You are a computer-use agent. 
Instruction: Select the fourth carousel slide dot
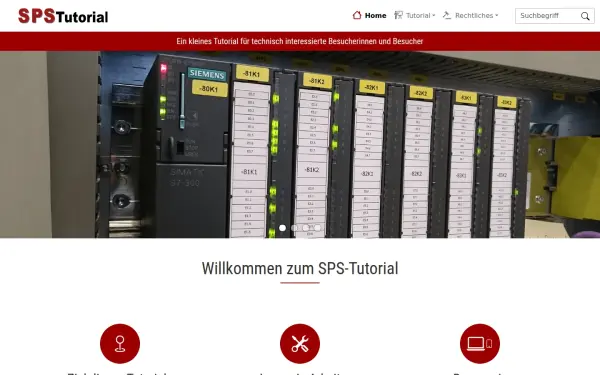[318, 228]
